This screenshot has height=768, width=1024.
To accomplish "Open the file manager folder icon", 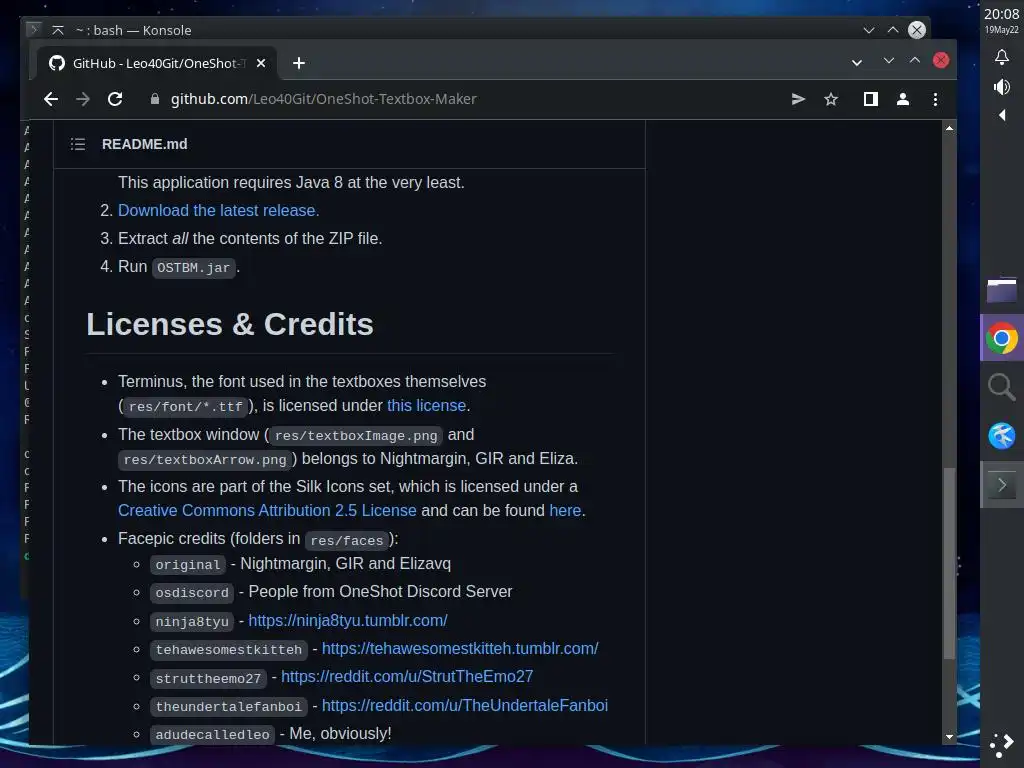I will [1002, 291].
